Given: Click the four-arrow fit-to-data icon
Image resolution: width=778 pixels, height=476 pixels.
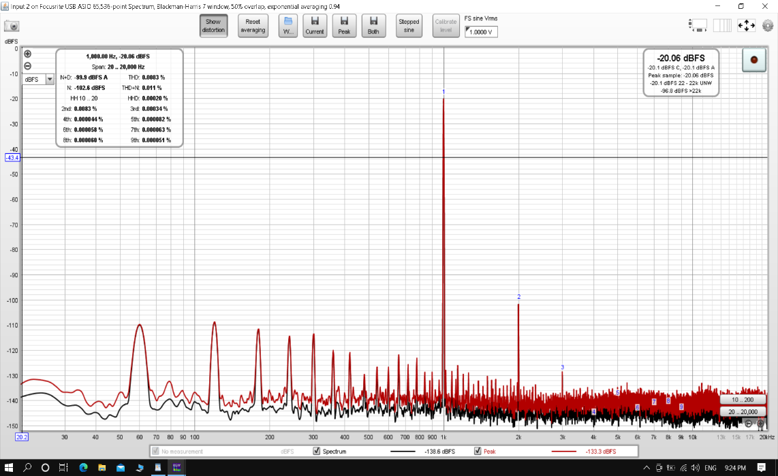Looking at the screenshot, I should (x=746, y=25).
